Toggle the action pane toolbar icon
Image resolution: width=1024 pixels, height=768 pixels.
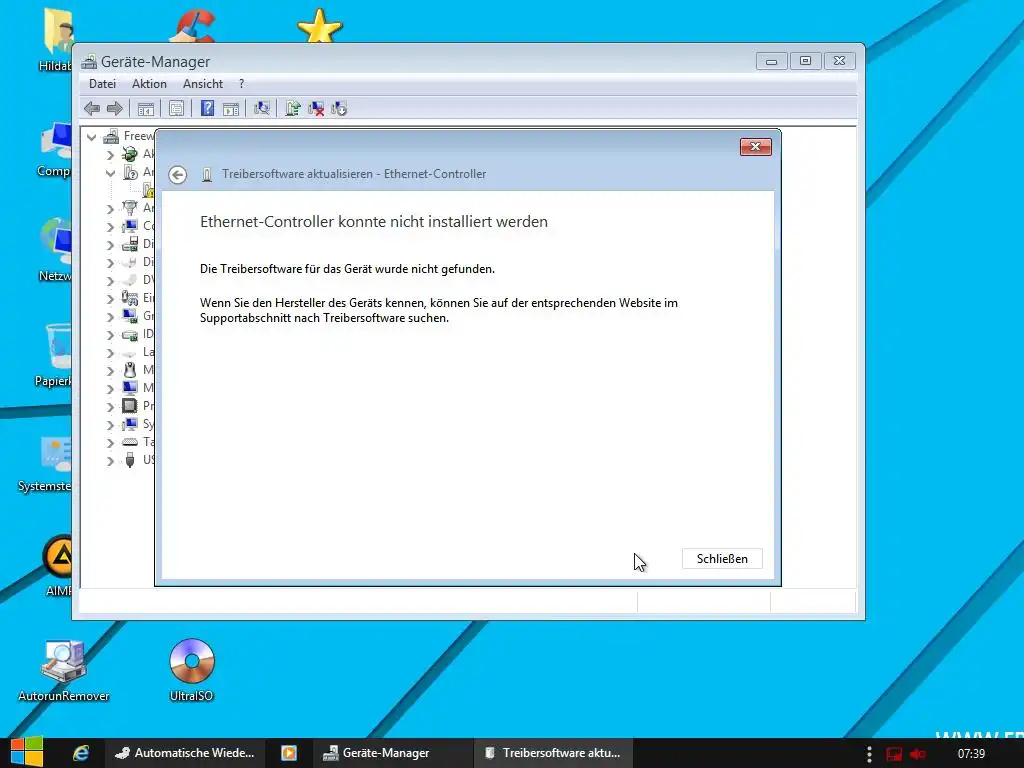[x=231, y=108]
